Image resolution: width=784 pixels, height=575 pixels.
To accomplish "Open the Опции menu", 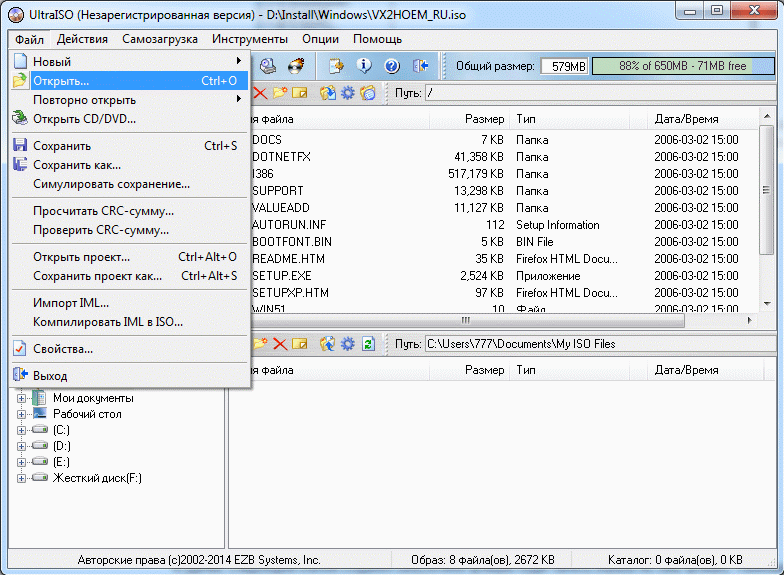I will coord(320,39).
